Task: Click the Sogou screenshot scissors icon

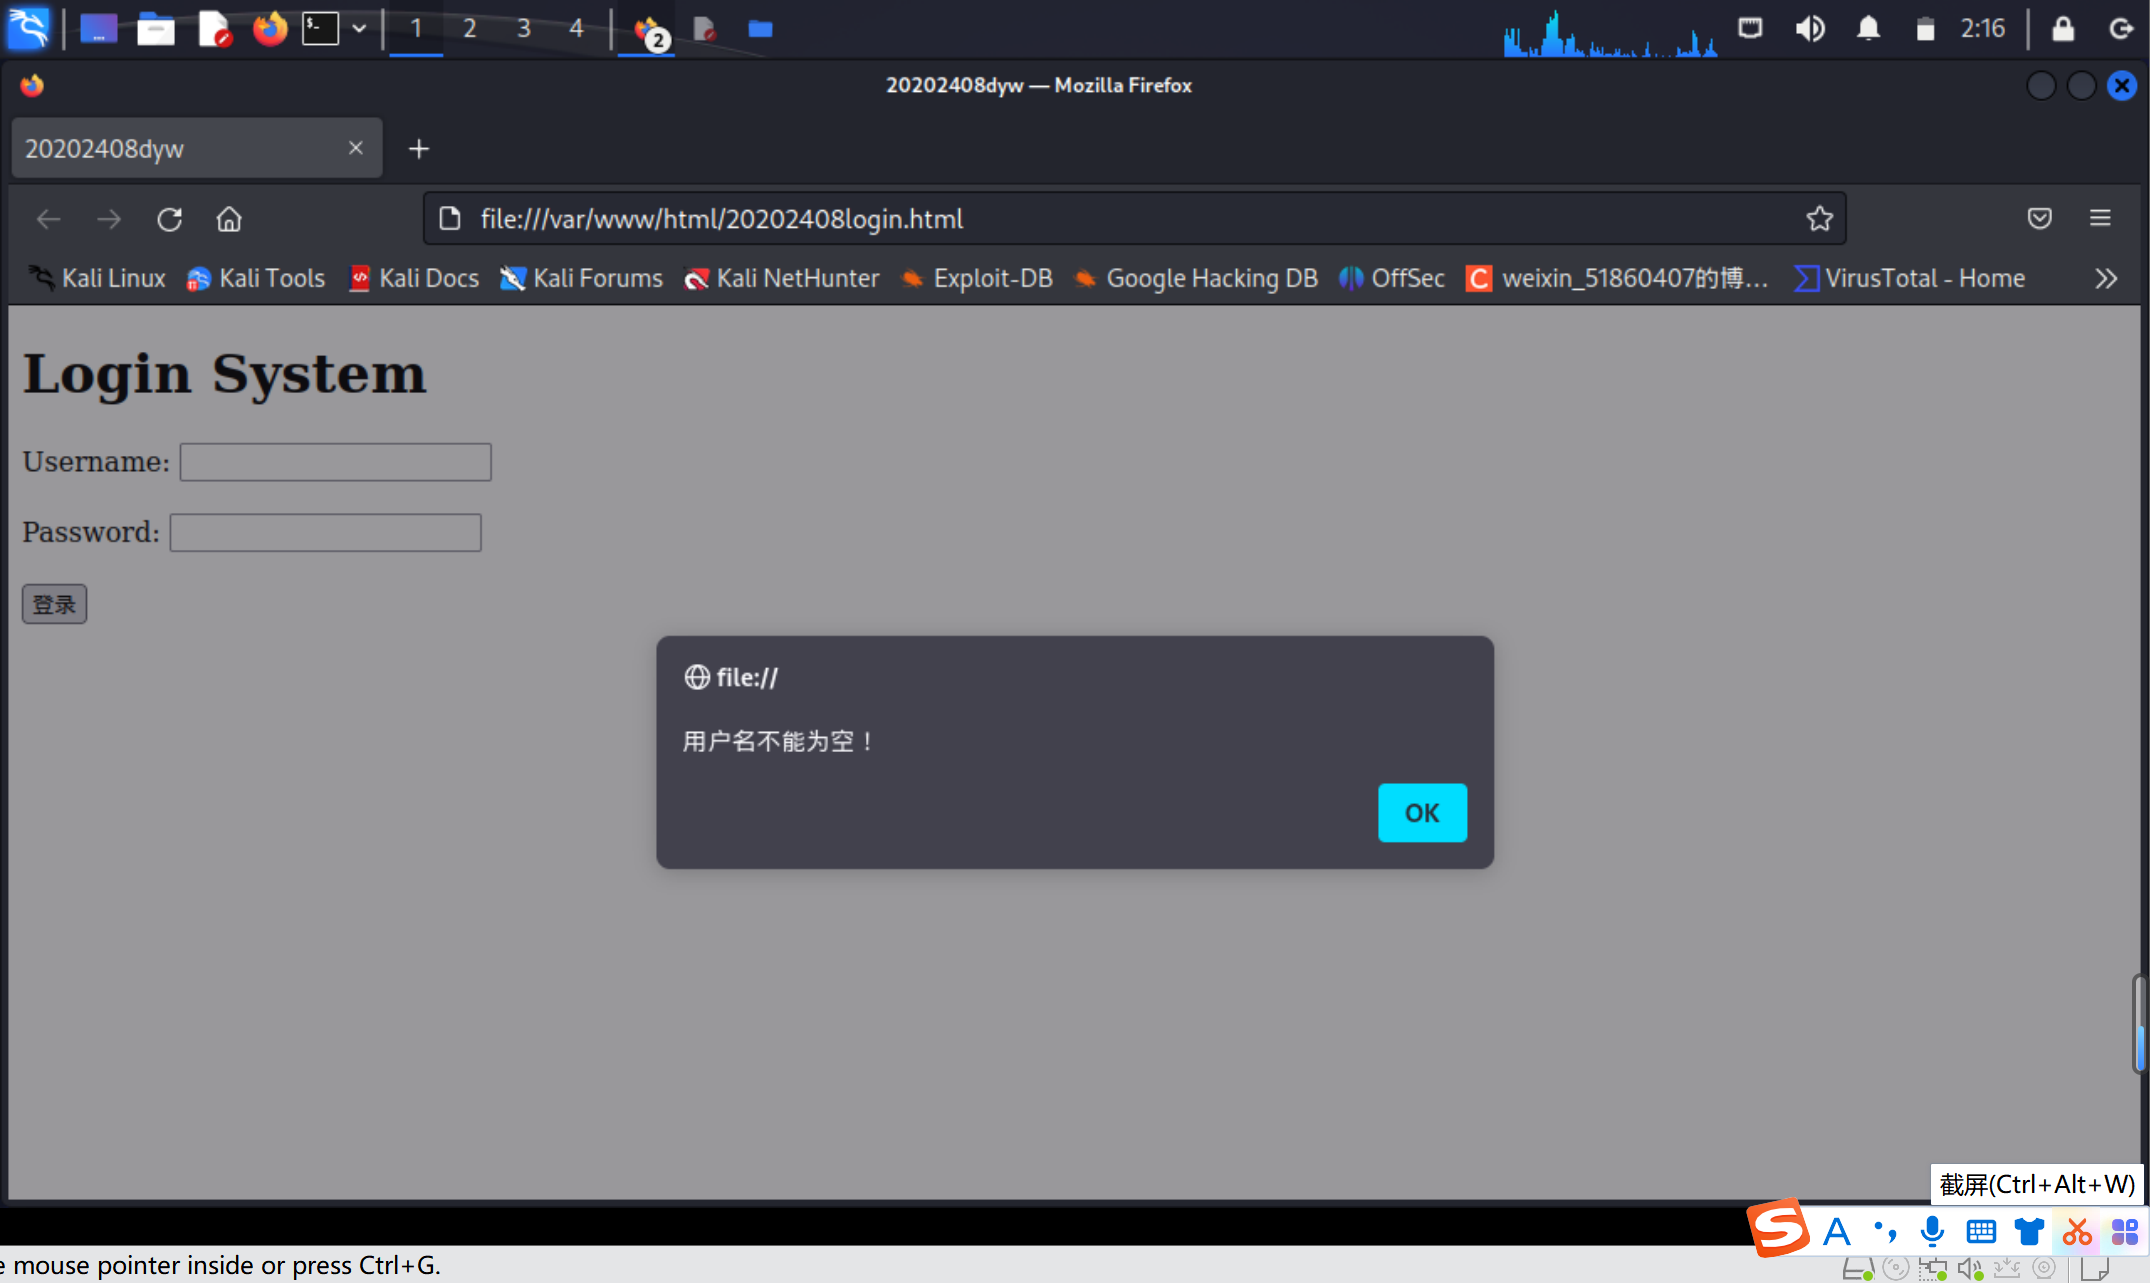Action: click(2077, 1232)
